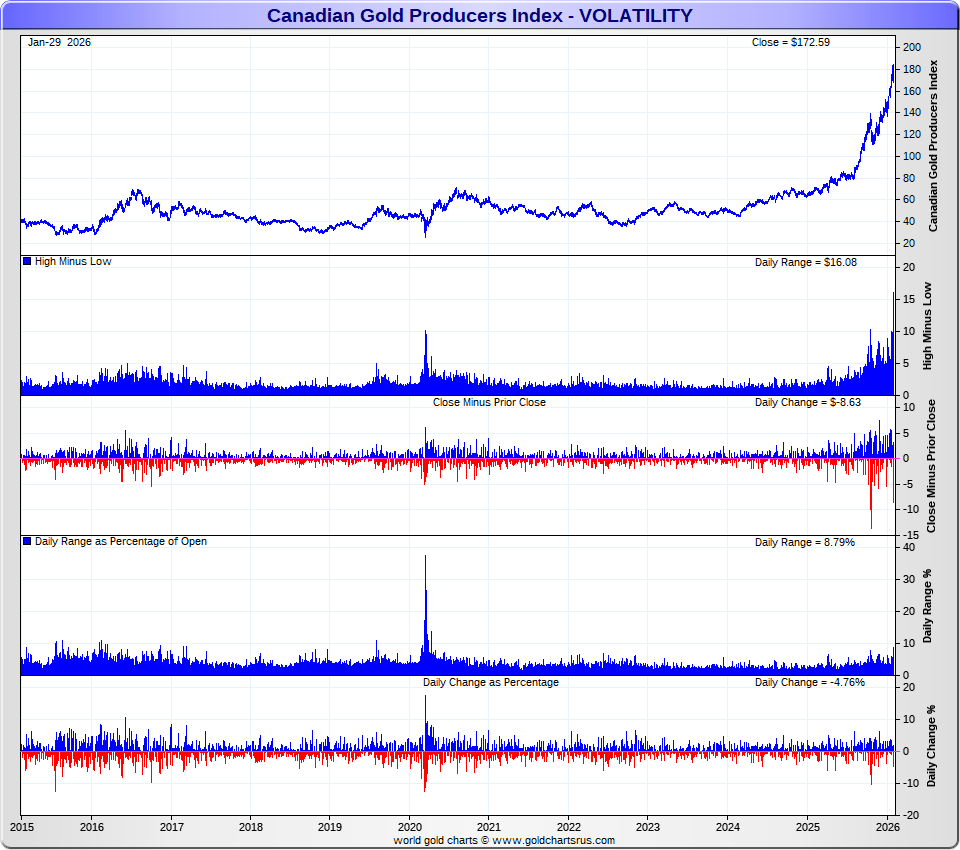This screenshot has width=960, height=850.
Task: Click the rotated Daily Range % axis title
Action: point(927,606)
